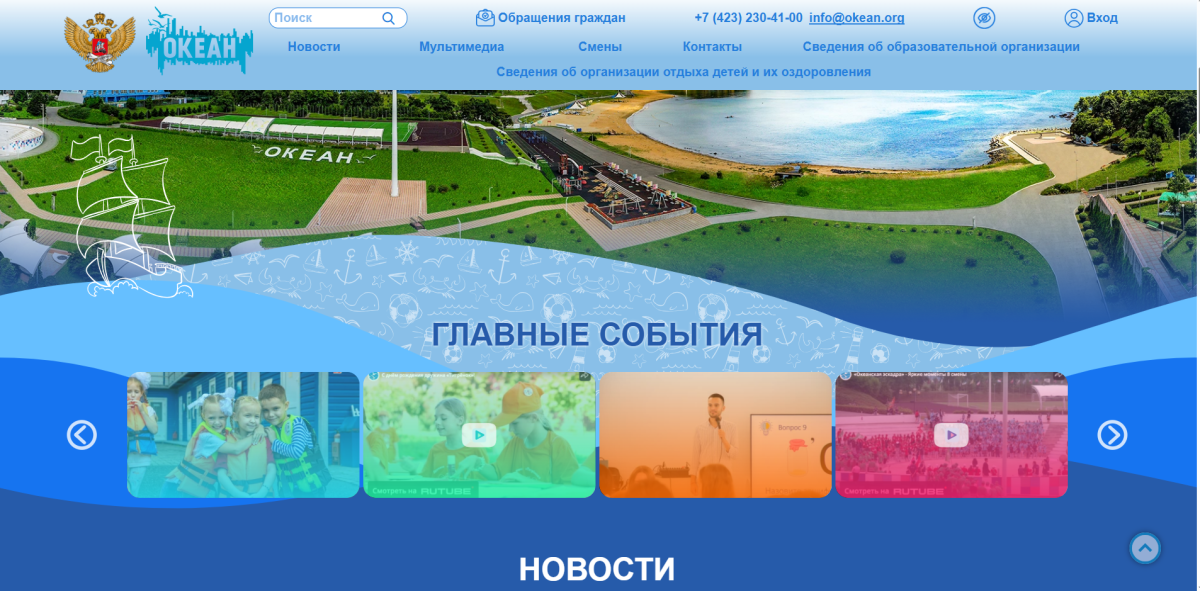1200x591 pixels.
Task: Click the magnifier search icon
Action: (388, 18)
